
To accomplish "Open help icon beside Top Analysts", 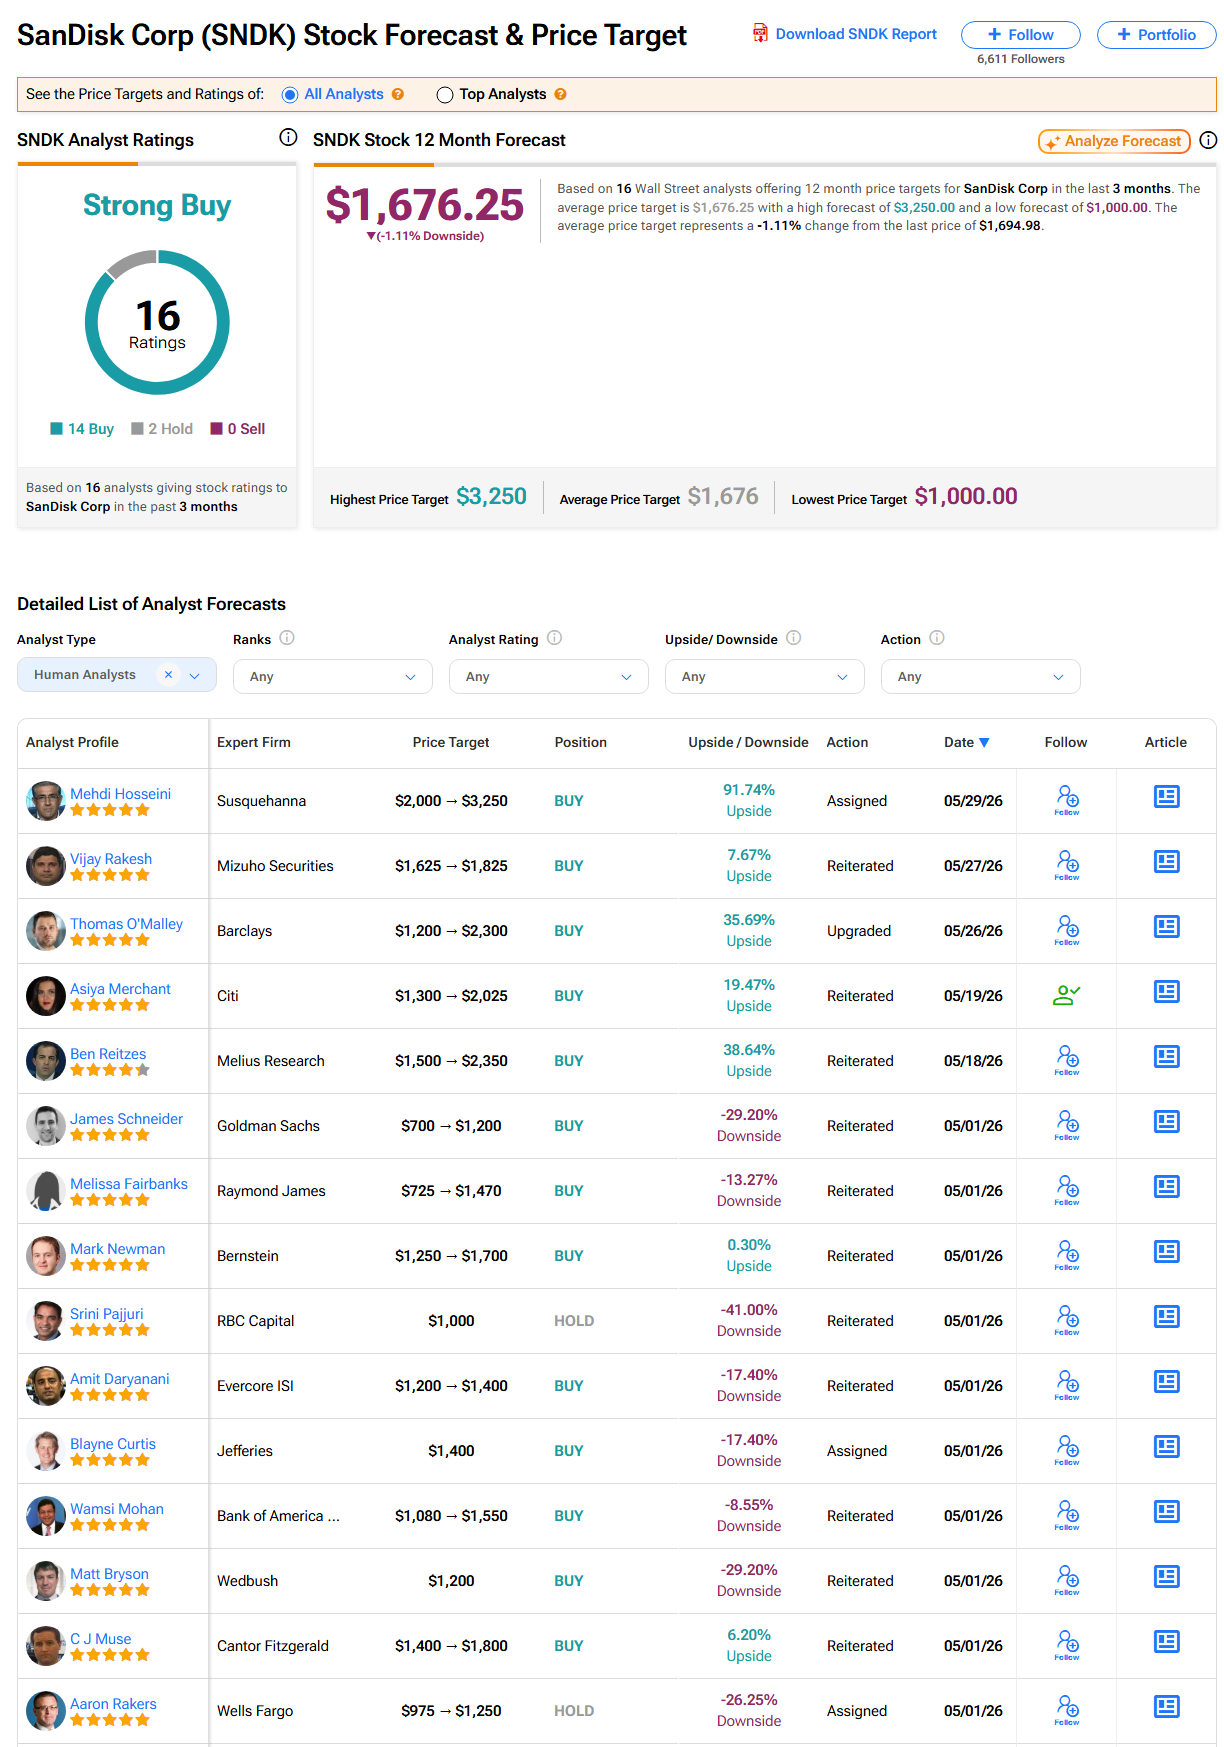I will (x=560, y=94).
